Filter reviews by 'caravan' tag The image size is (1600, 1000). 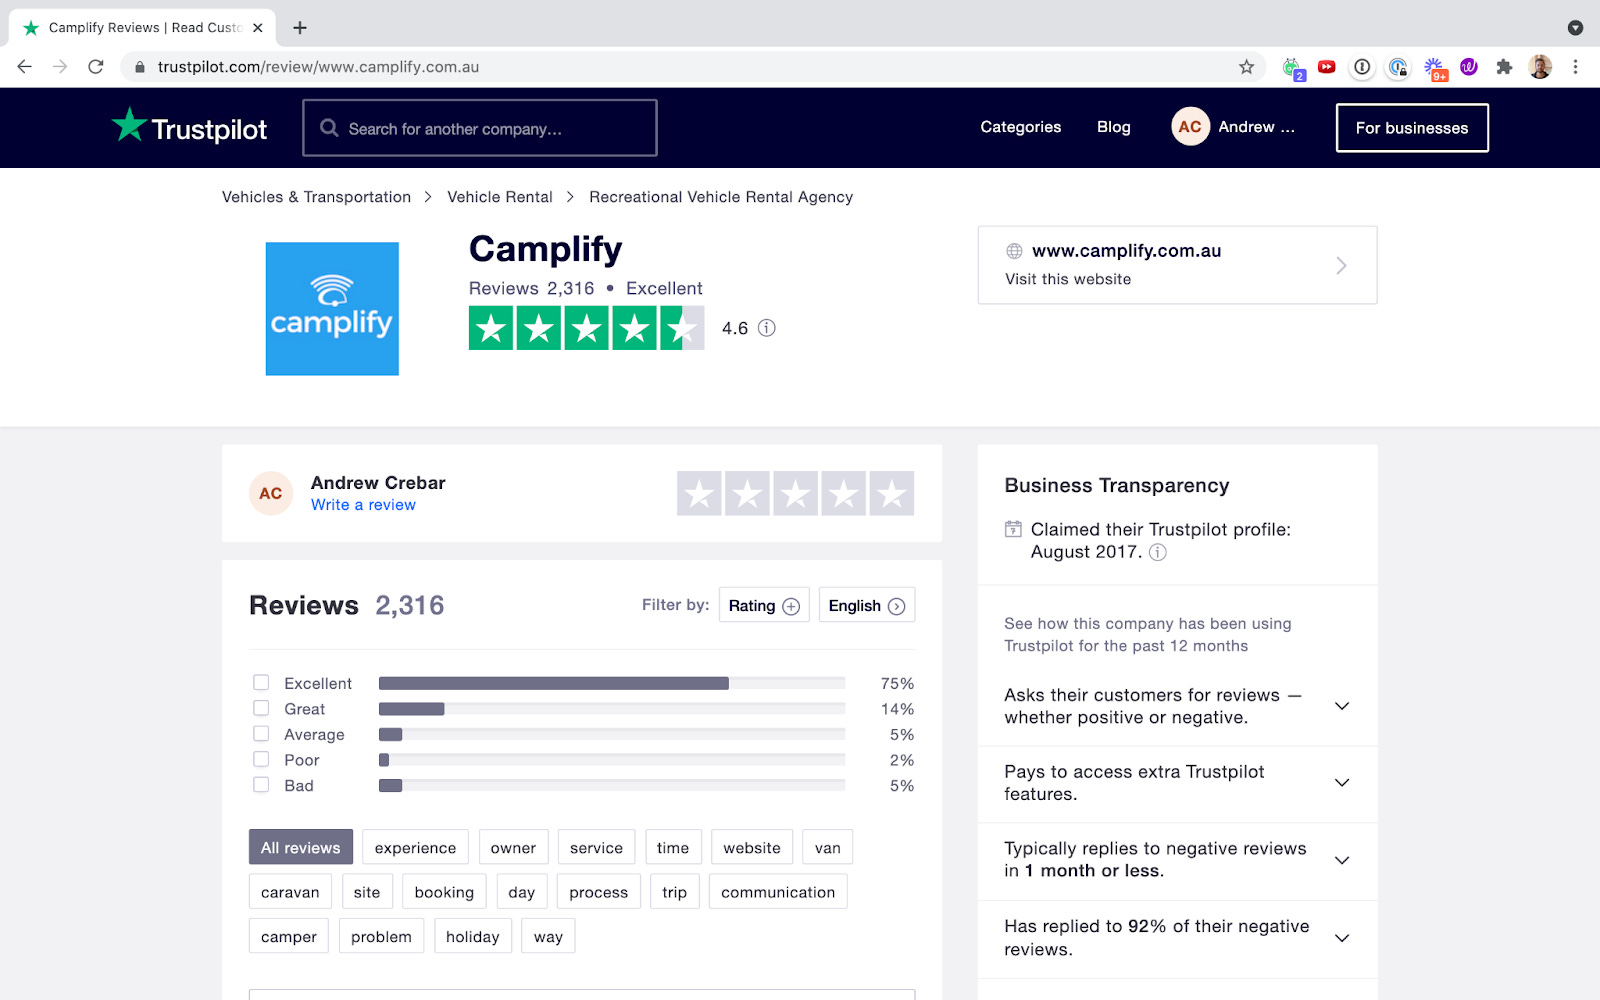[290, 892]
